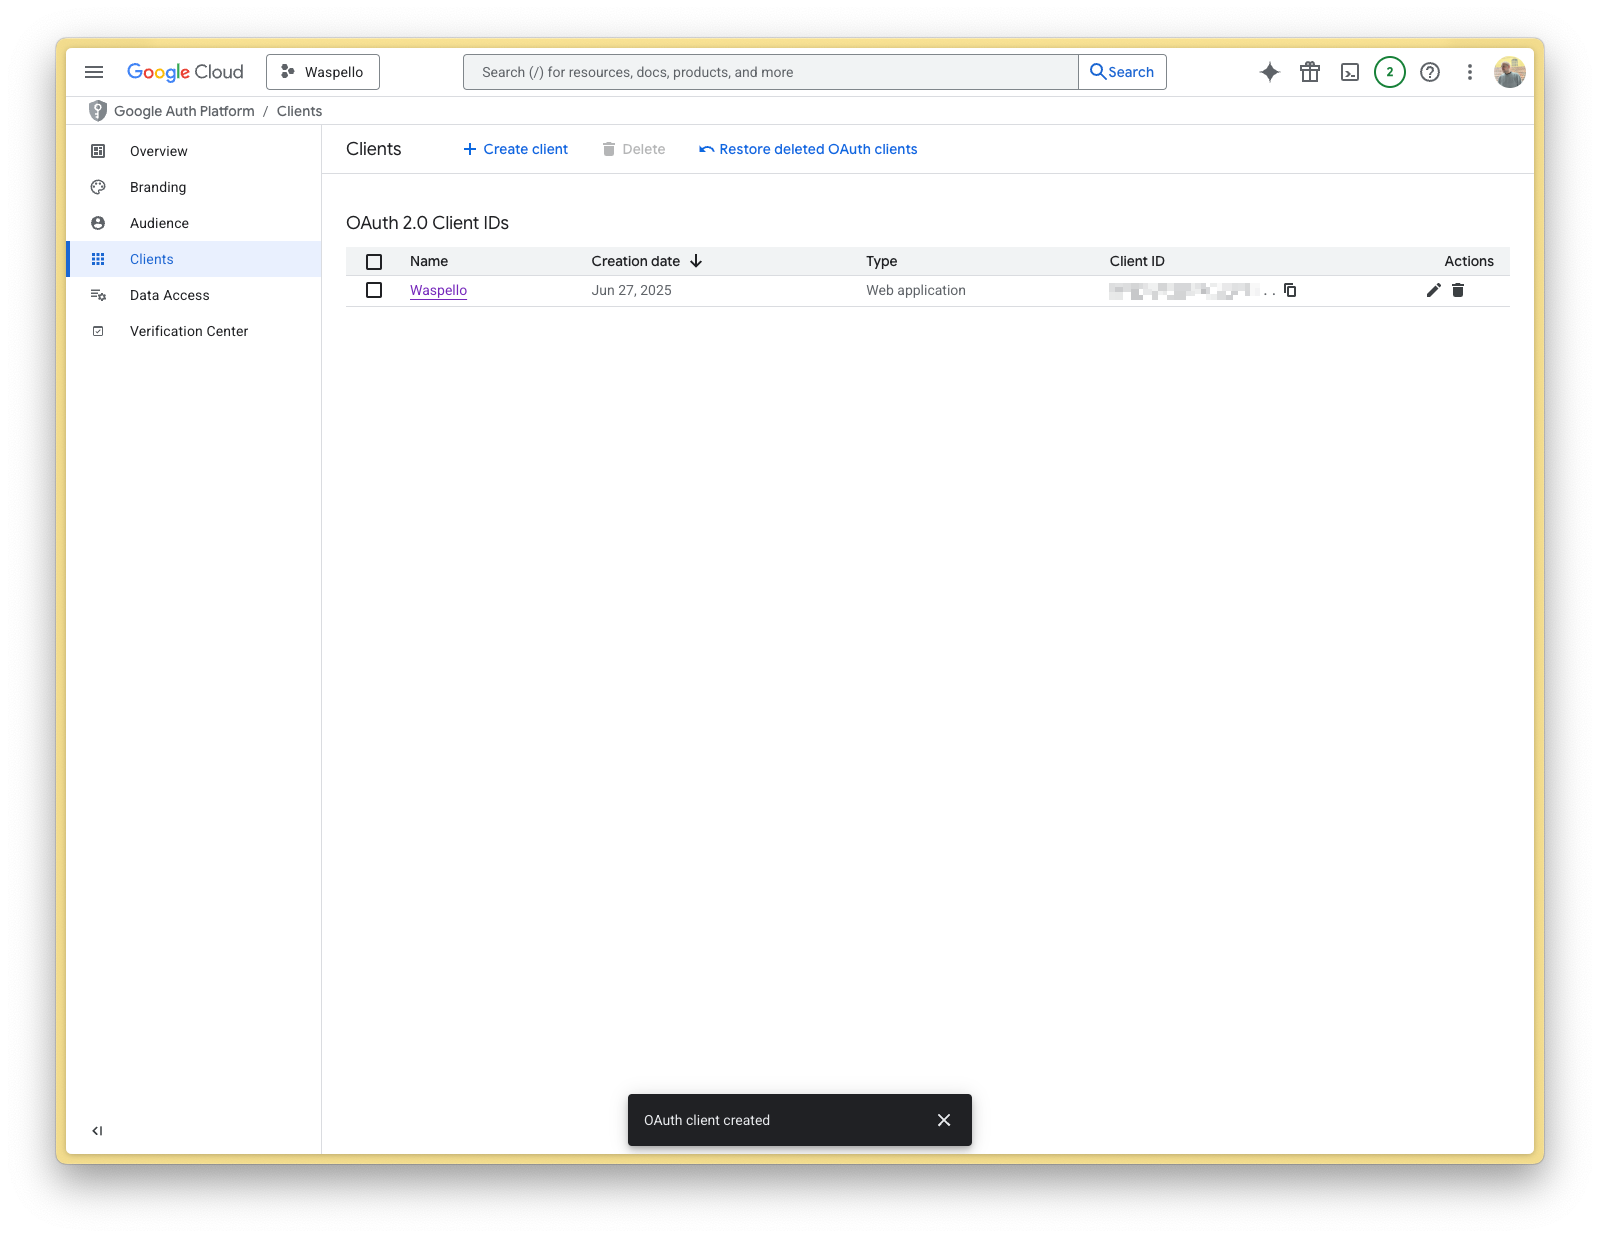Open the Help icon
This screenshot has height=1238, width=1600.
coord(1429,71)
